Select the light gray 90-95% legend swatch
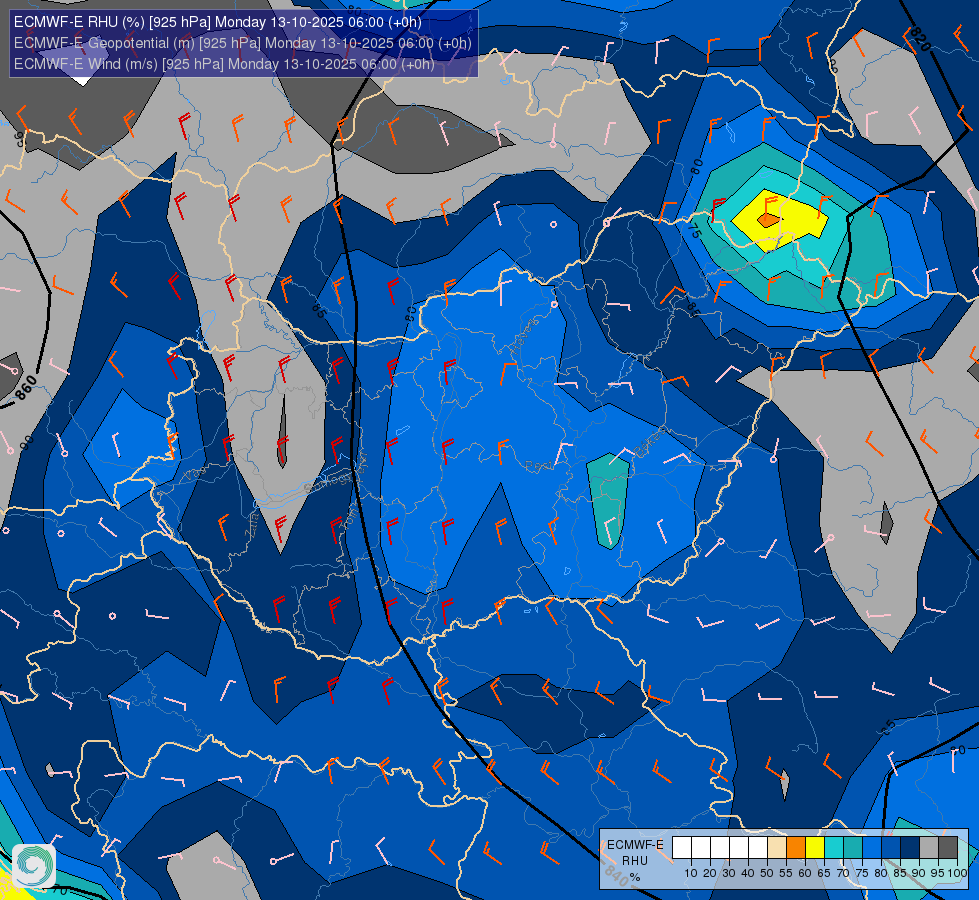Screen dimensions: 979x900 click(929, 848)
